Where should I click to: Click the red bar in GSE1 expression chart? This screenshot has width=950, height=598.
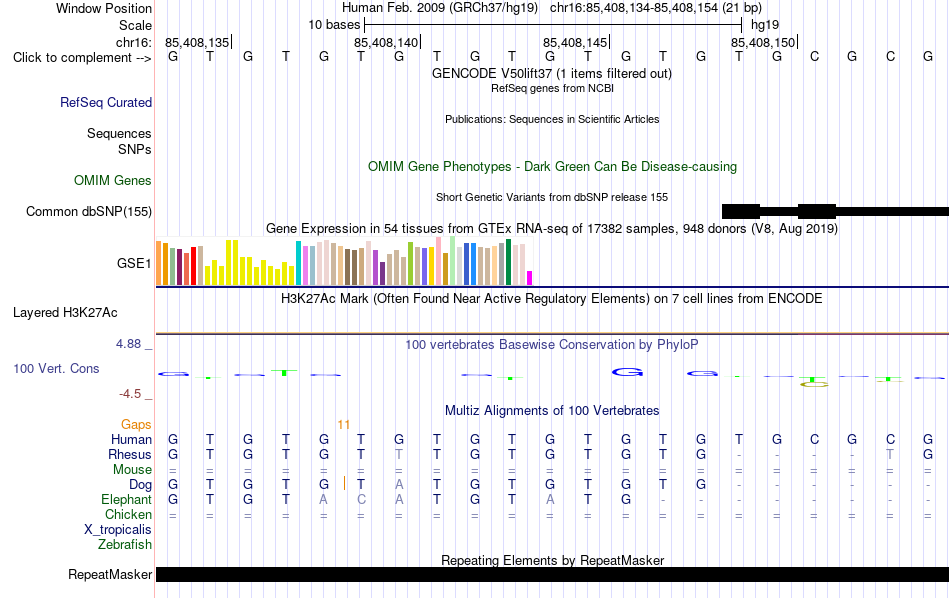(x=194, y=266)
